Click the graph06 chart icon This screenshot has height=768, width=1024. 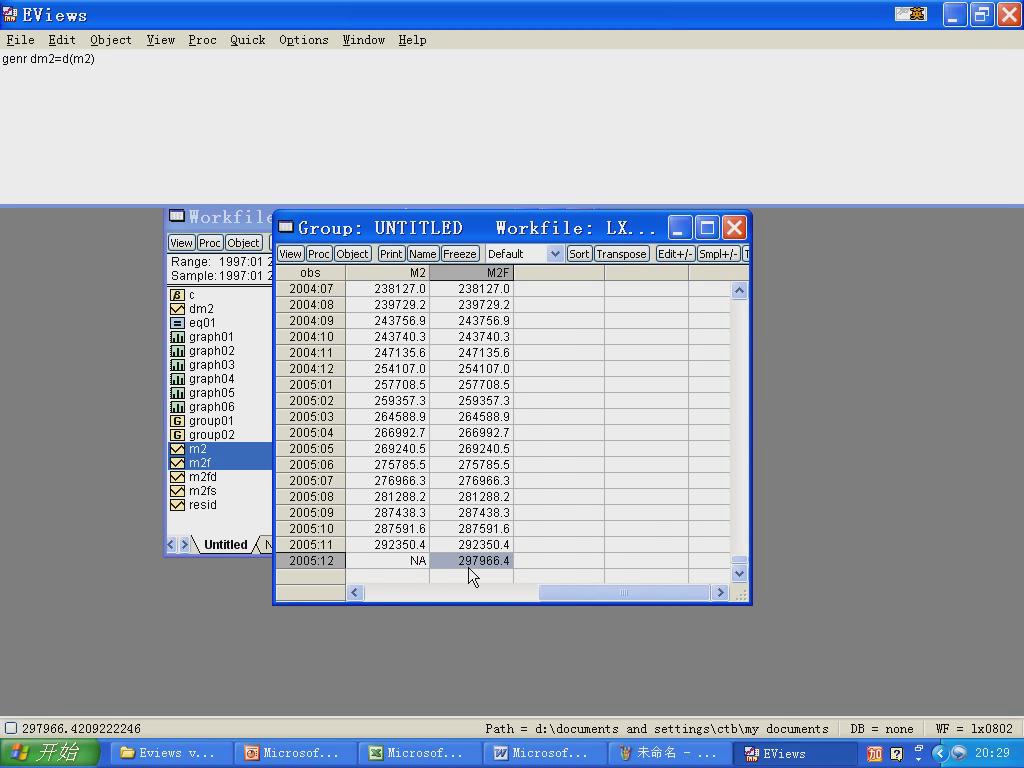click(x=177, y=407)
